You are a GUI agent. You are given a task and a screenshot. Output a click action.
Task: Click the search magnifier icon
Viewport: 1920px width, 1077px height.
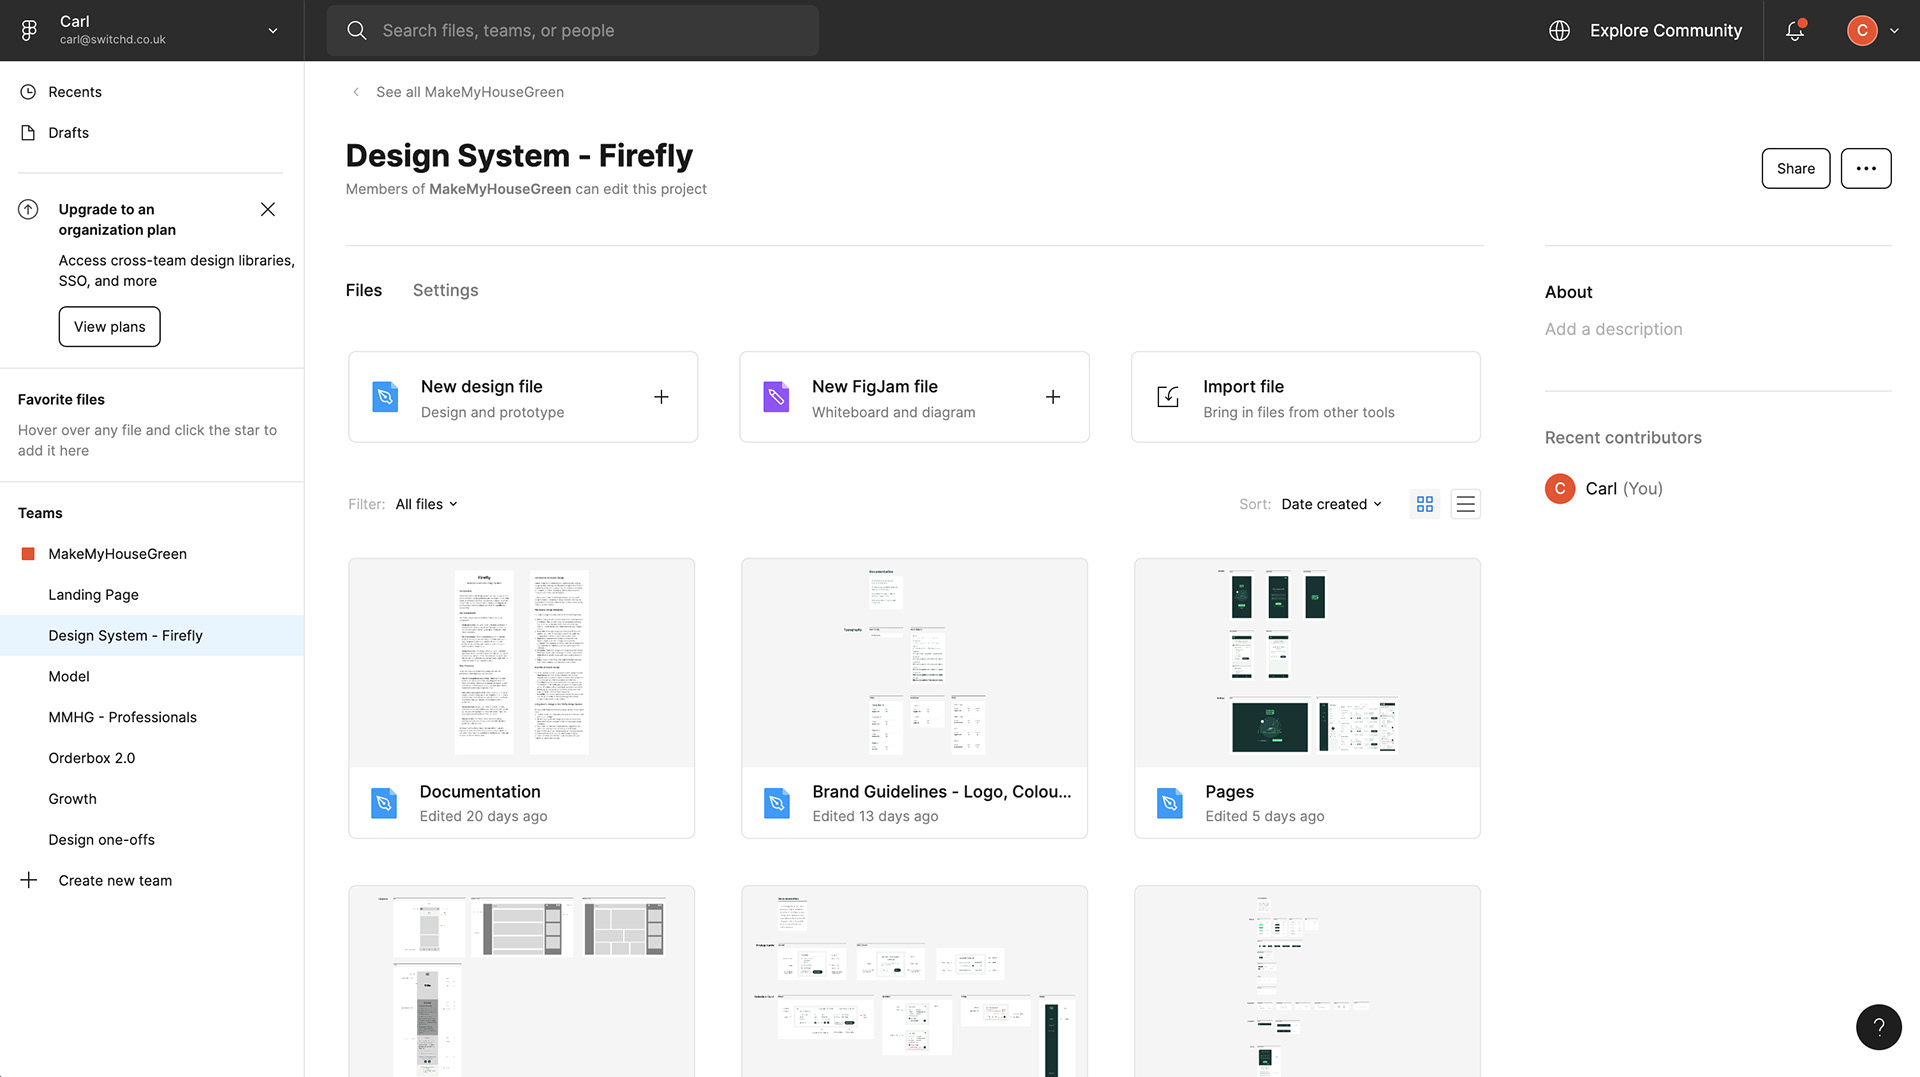357,30
